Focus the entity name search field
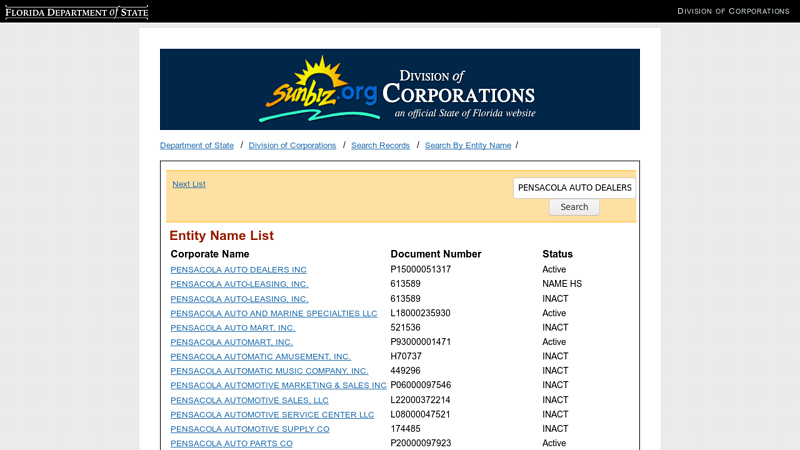 click(x=574, y=188)
